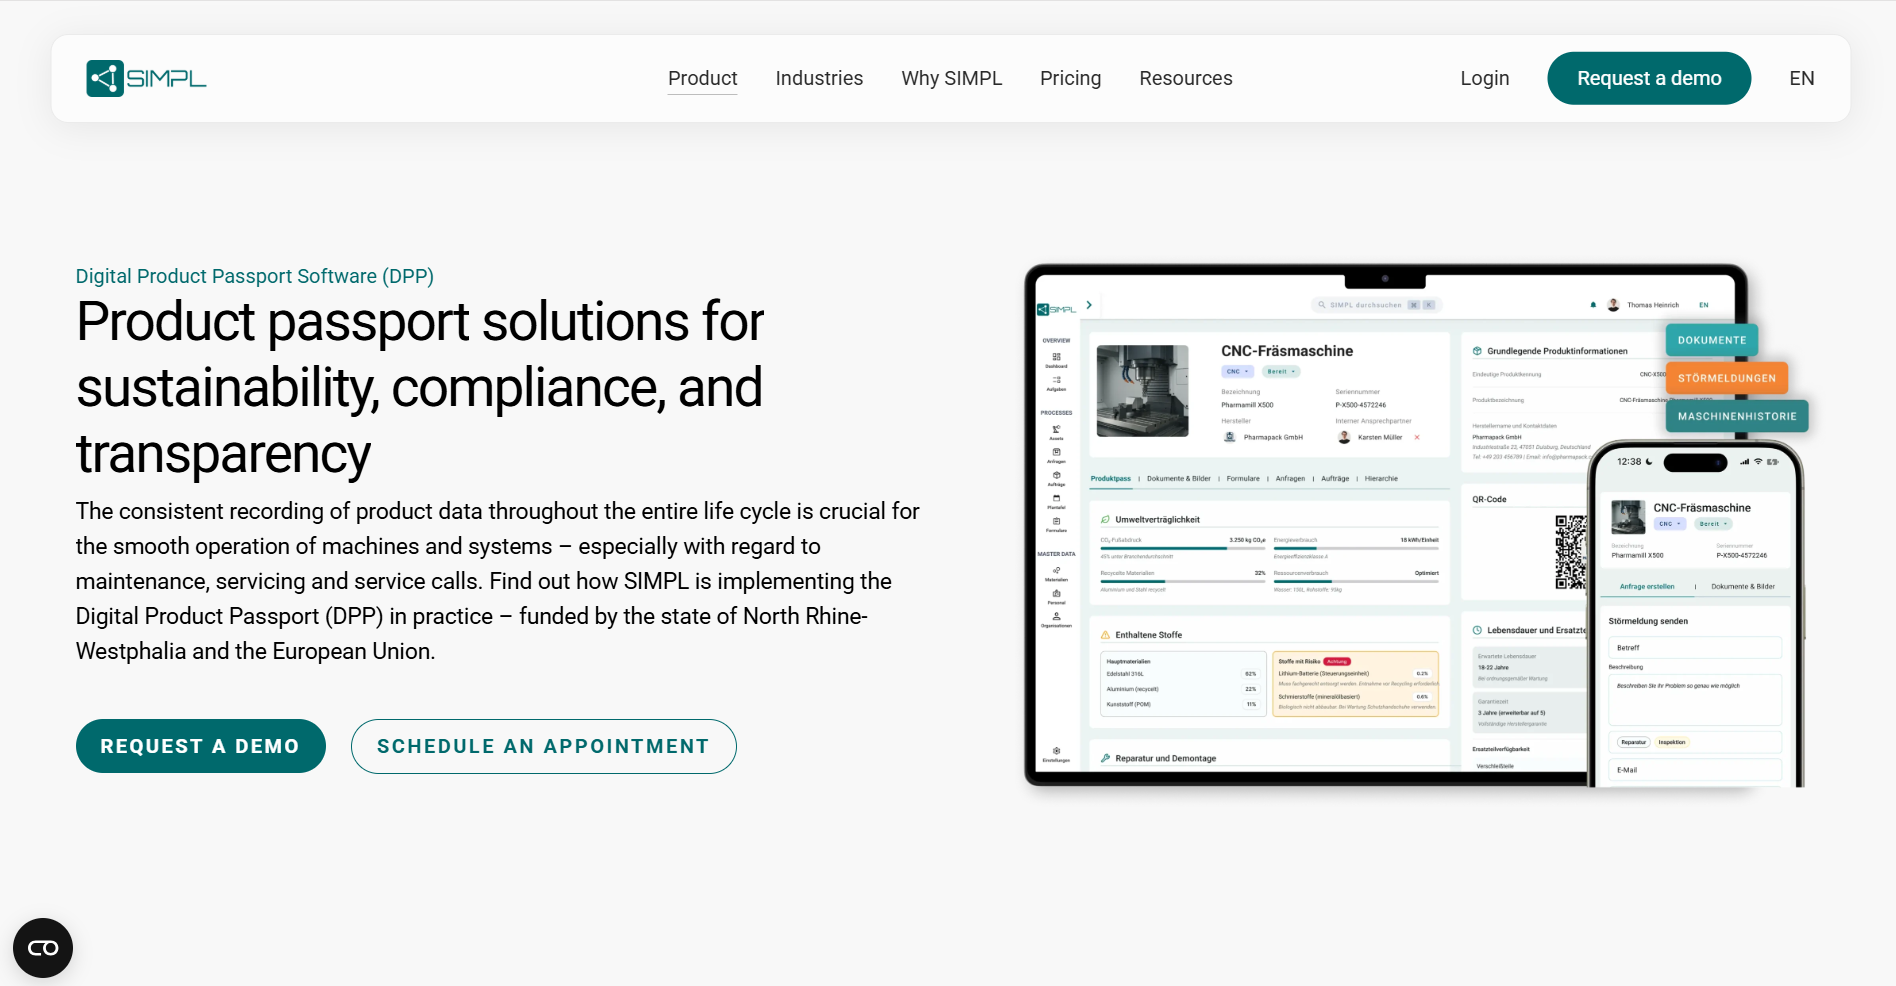
Task: Click SCHEDULE AN APPOINTMENT
Action: [x=543, y=746]
